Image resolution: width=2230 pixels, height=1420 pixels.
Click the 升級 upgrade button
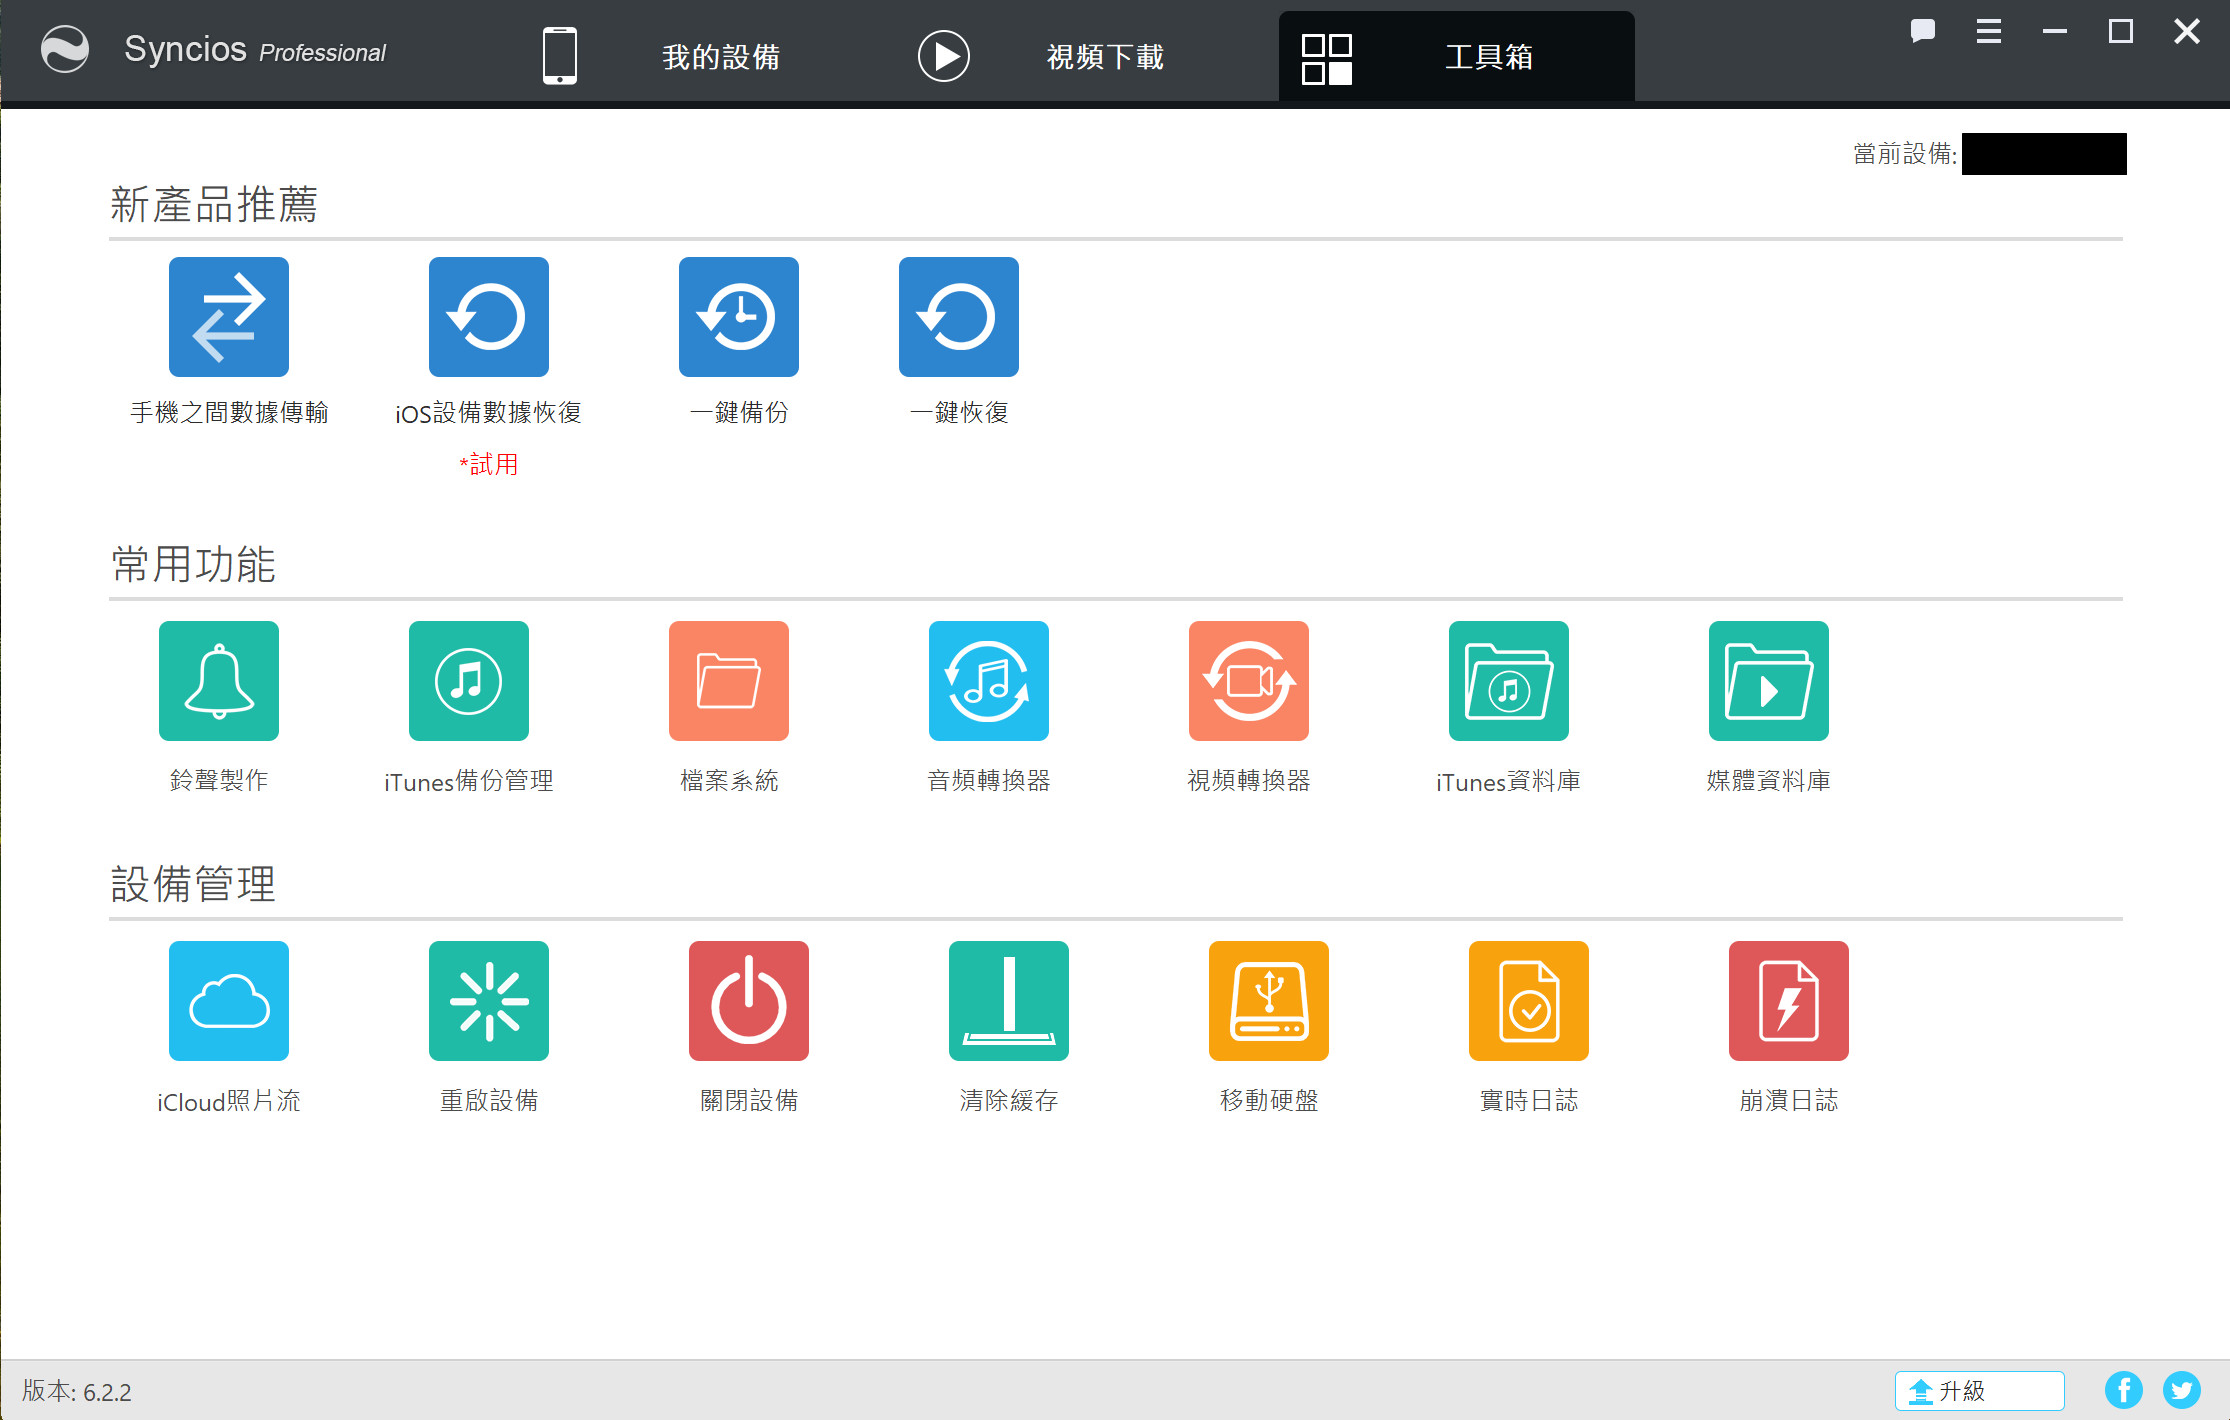(x=1979, y=1391)
